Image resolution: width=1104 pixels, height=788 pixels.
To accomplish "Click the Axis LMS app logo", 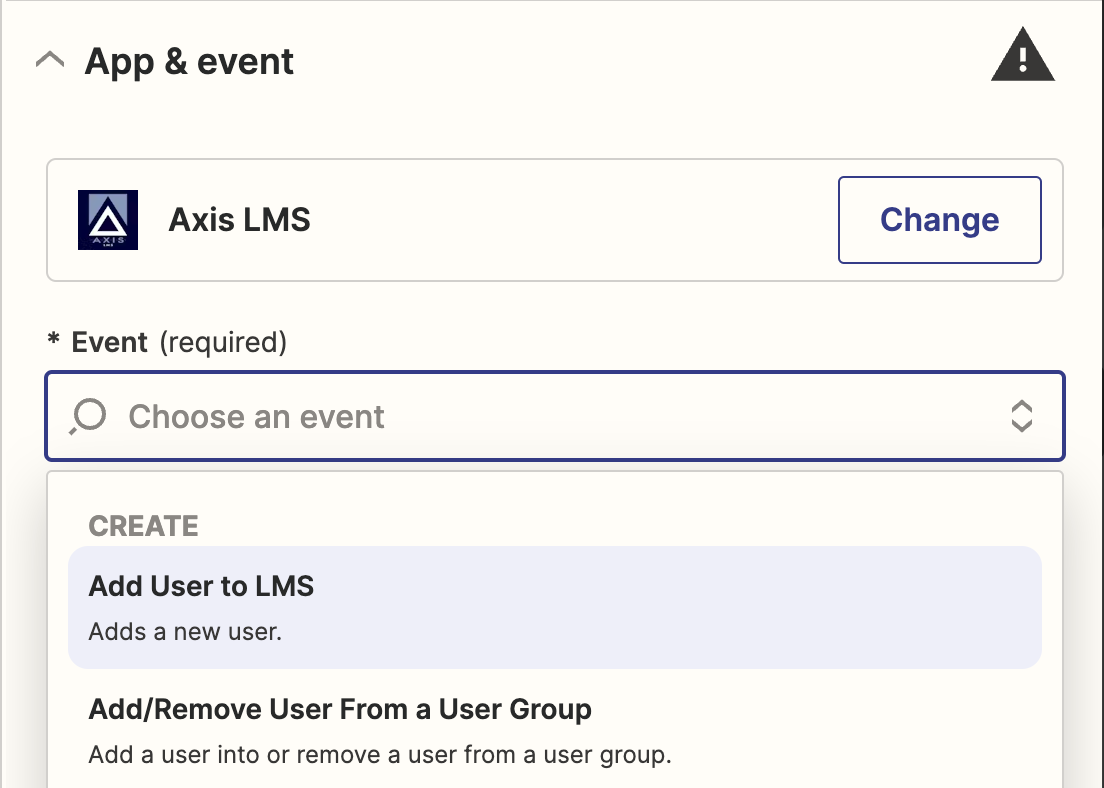I will pyautogui.click(x=108, y=220).
